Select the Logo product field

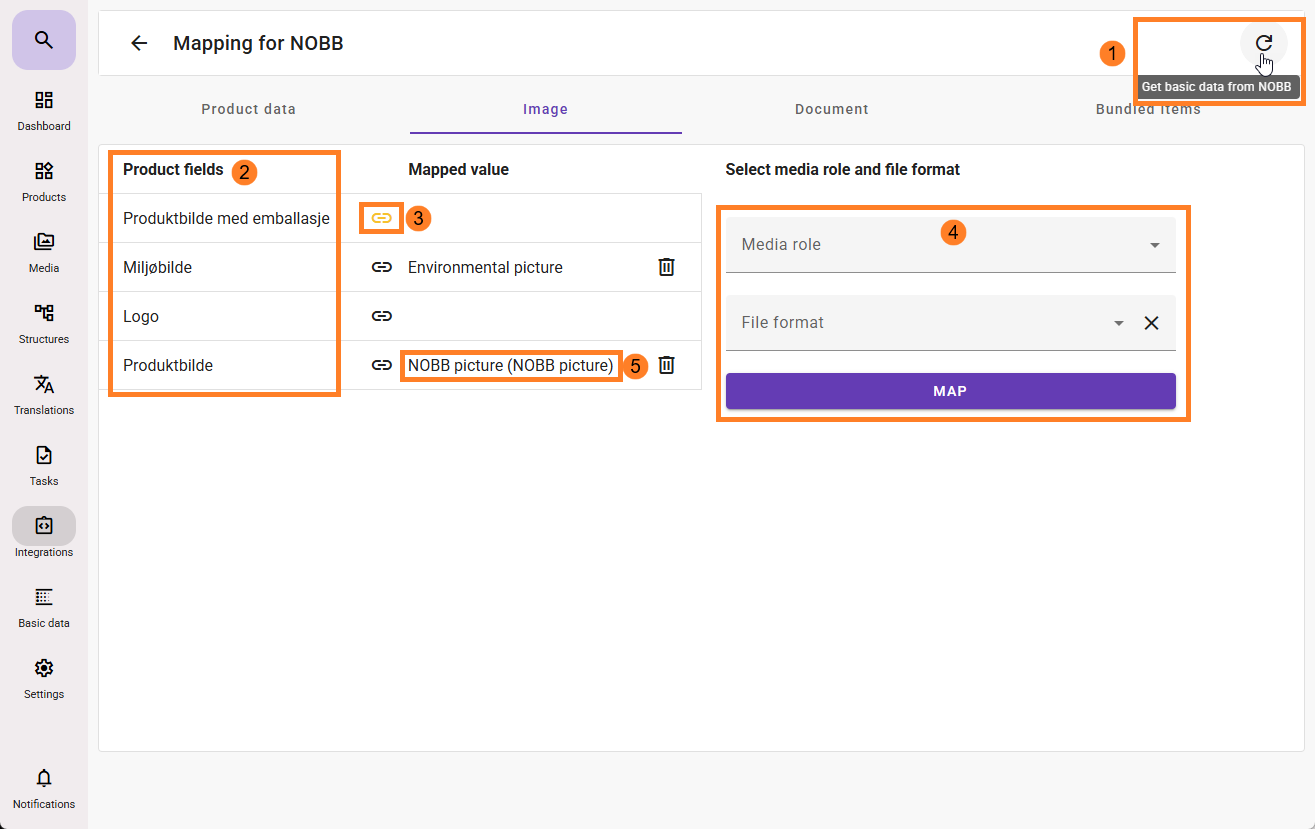[x=141, y=316]
